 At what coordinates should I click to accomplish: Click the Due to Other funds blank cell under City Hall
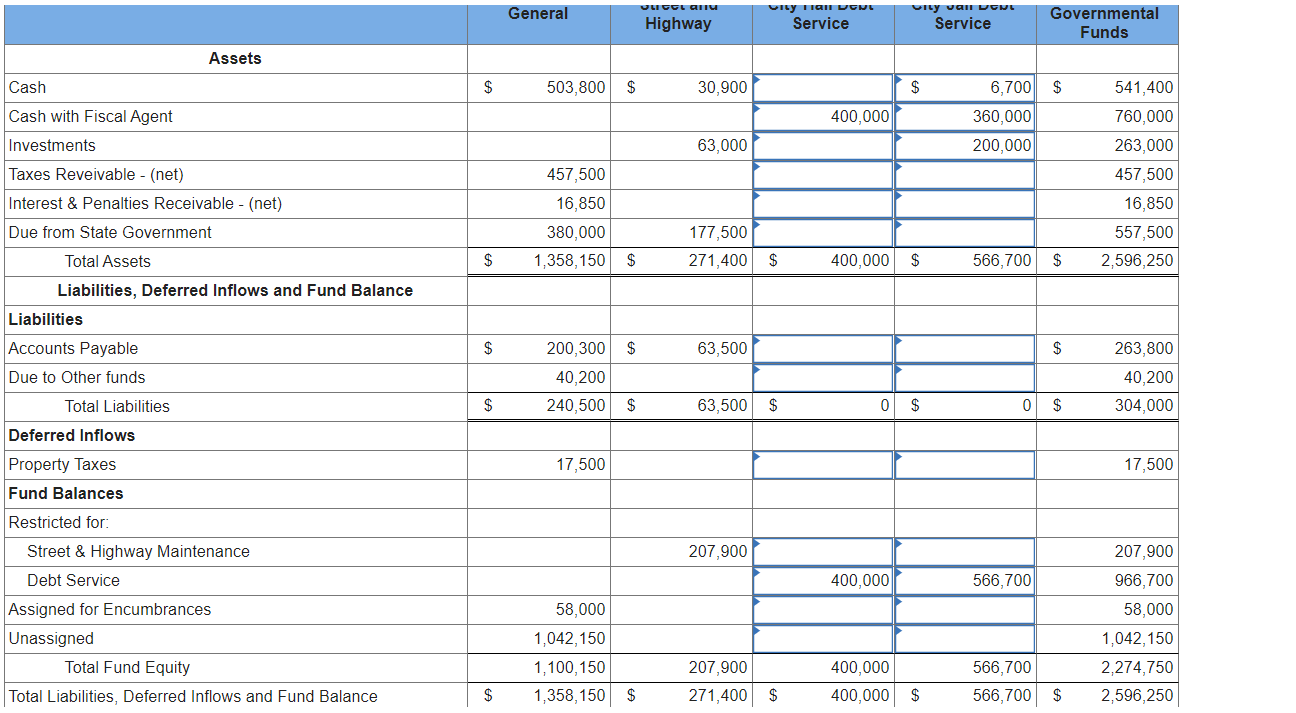click(822, 377)
